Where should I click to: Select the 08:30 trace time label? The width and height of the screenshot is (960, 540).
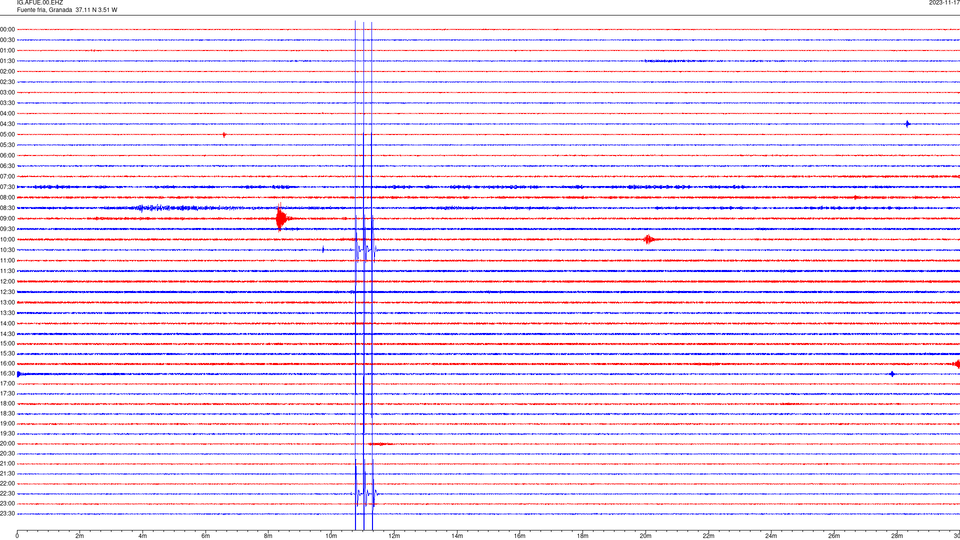(7, 208)
